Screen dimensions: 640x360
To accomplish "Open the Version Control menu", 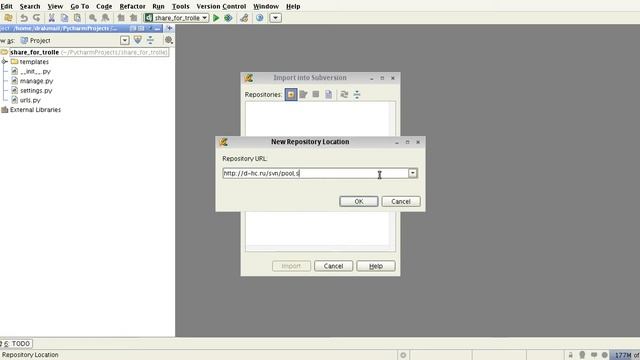I will click(x=221, y=7).
